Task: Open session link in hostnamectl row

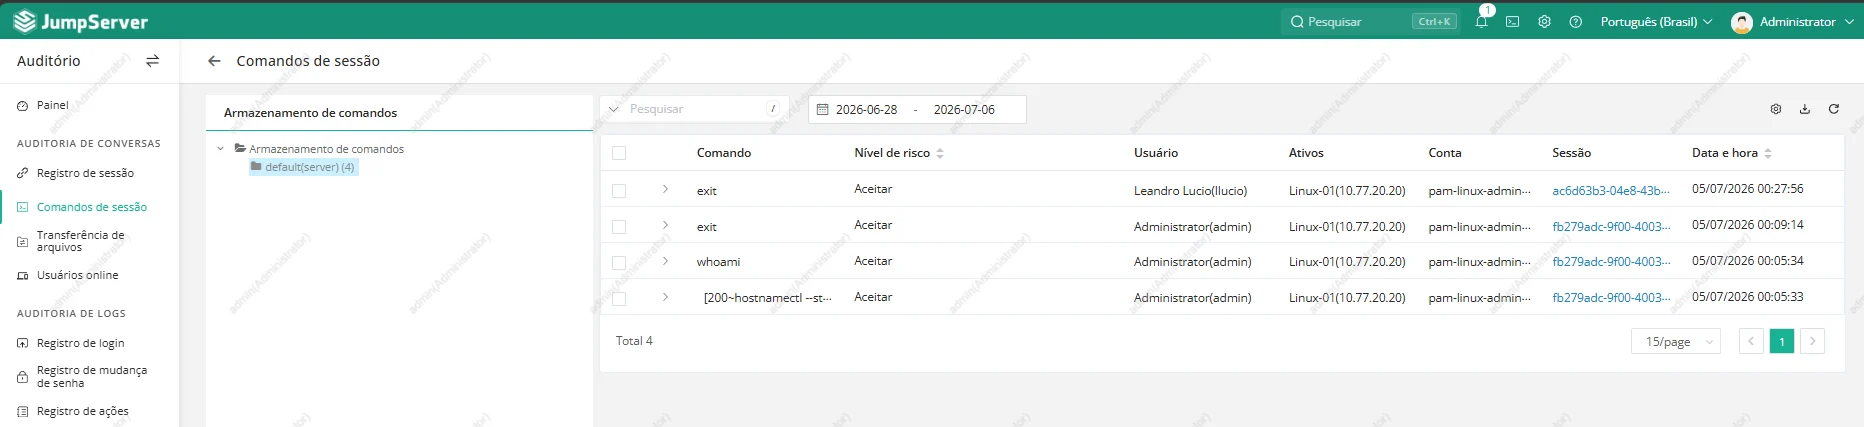Action: [x=1611, y=298]
